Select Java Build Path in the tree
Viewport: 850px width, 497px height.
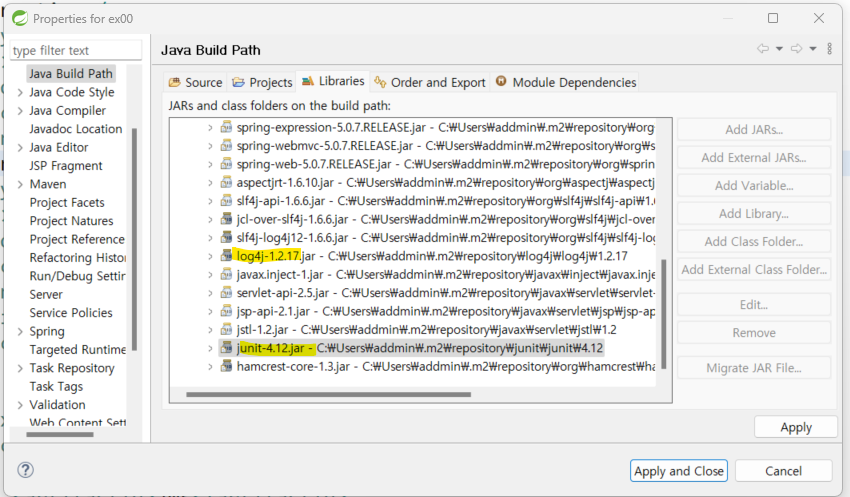tap(70, 74)
